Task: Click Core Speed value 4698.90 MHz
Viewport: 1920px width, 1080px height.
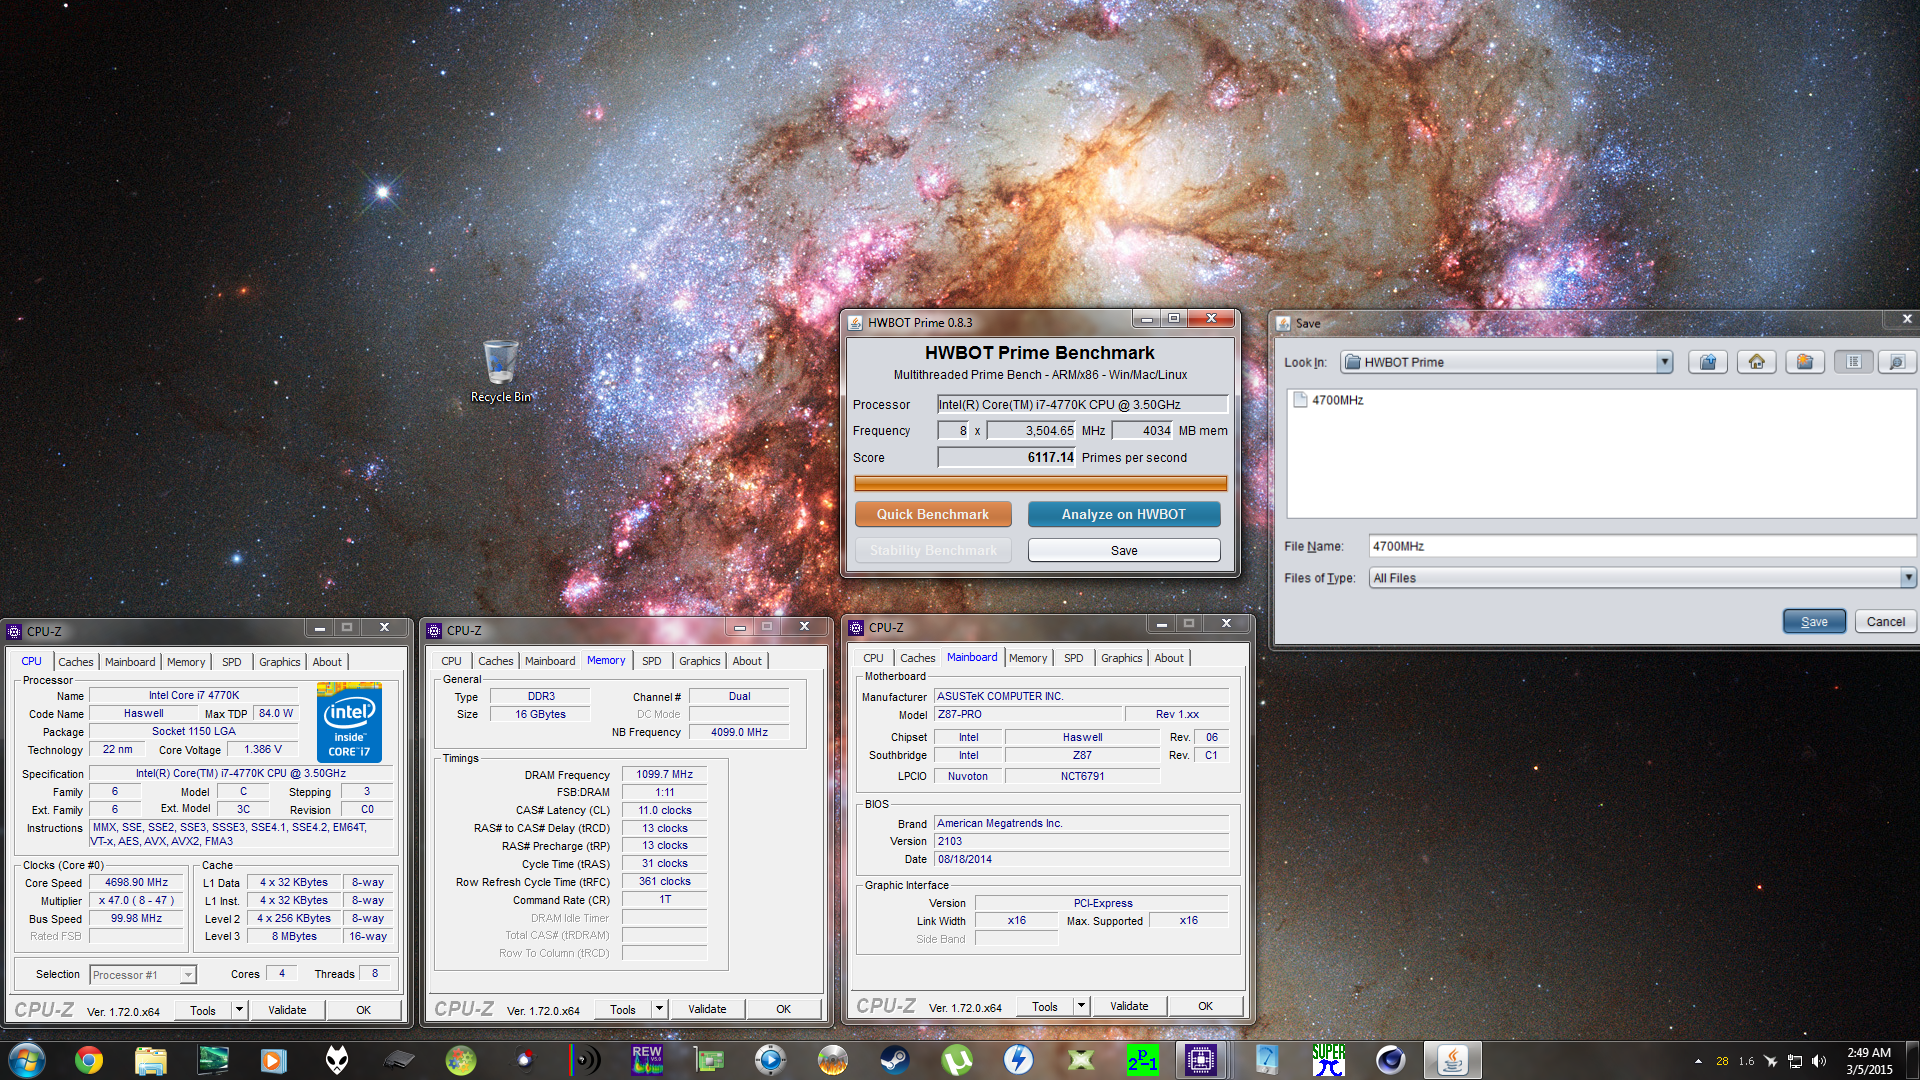Action: click(136, 883)
